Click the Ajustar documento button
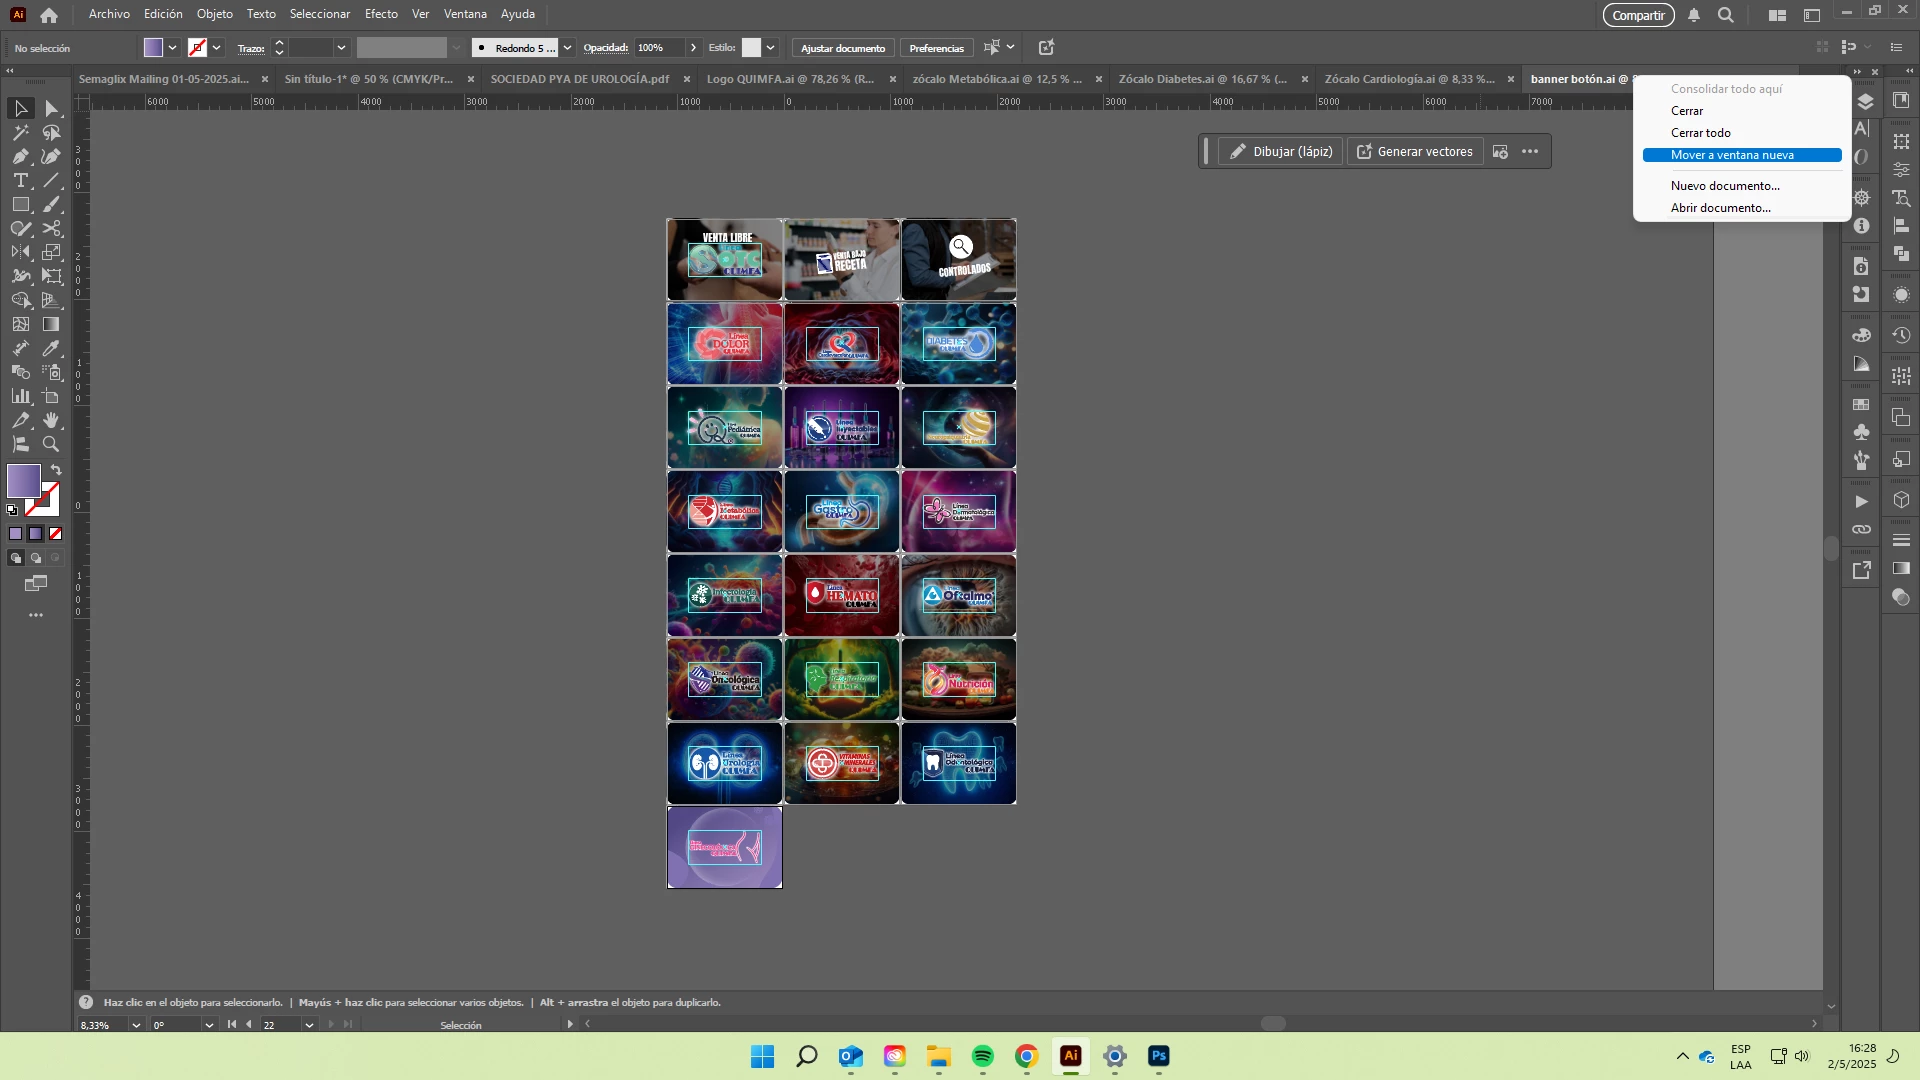 (842, 48)
